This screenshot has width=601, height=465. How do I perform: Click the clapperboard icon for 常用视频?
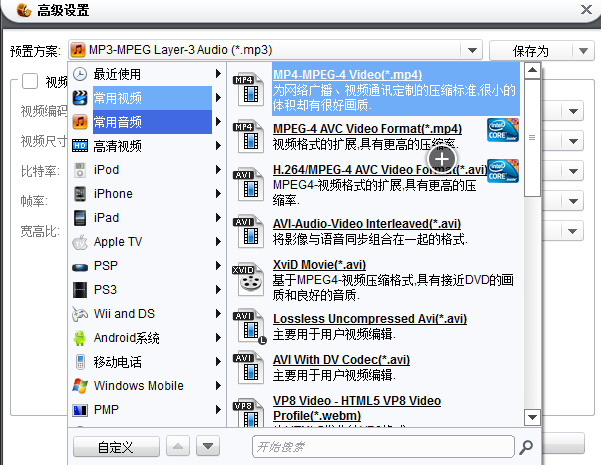(80, 98)
